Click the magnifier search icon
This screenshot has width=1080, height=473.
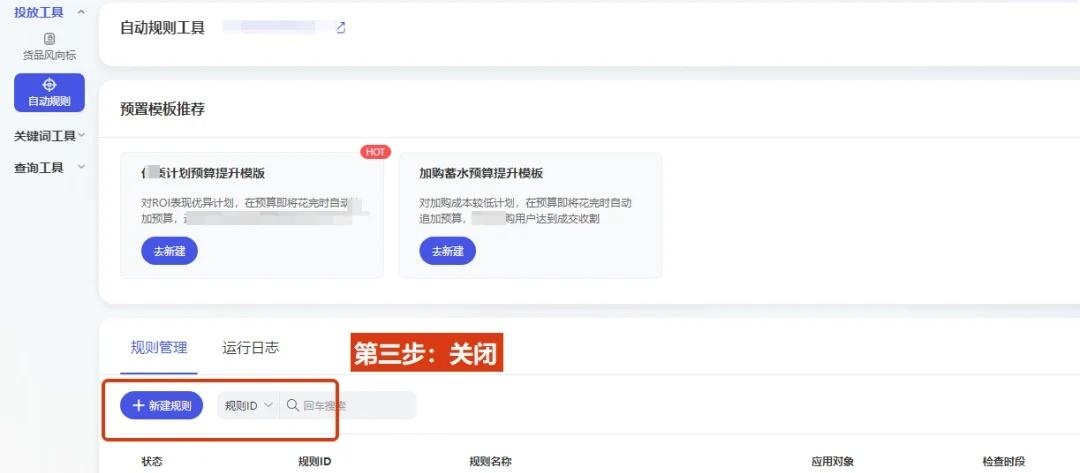coord(293,406)
